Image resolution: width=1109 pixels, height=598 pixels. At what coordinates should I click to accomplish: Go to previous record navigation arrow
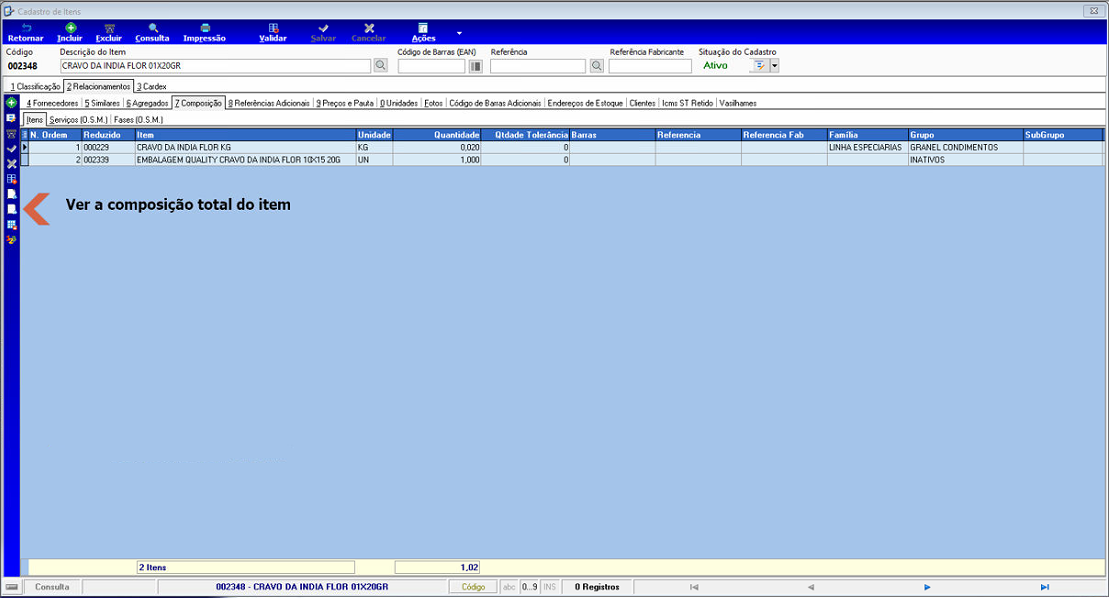pyautogui.click(x=811, y=587)
